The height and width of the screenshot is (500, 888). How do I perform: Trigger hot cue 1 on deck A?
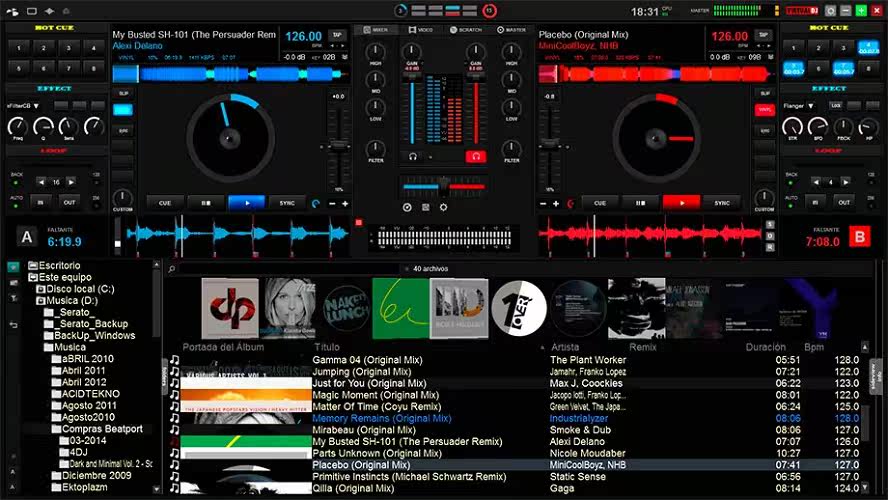click(19, 48)
